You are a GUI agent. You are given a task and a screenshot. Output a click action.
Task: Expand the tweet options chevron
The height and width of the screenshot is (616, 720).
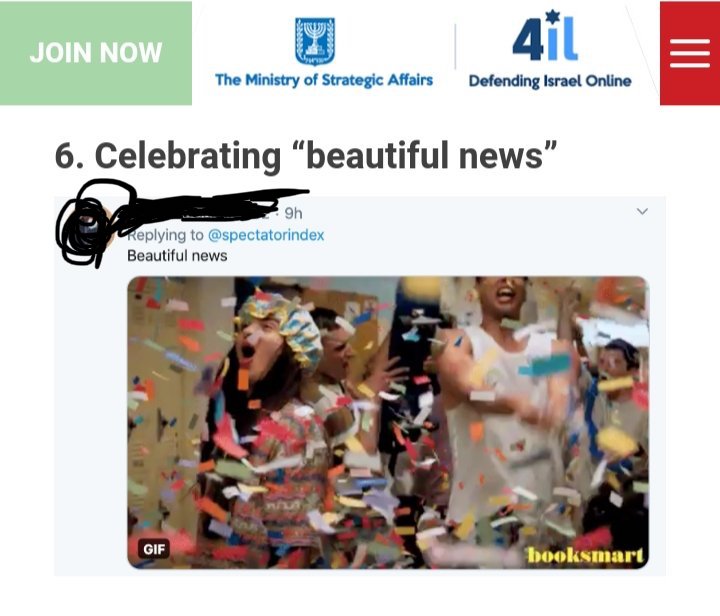point(642,211)
